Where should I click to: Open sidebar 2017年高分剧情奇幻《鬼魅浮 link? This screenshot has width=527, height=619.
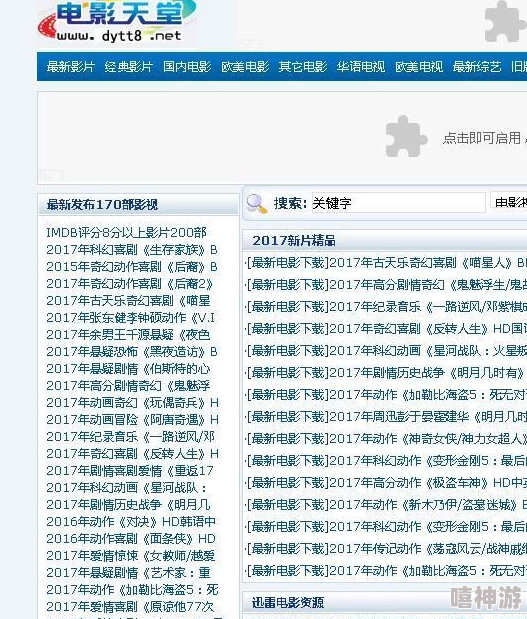128,386
